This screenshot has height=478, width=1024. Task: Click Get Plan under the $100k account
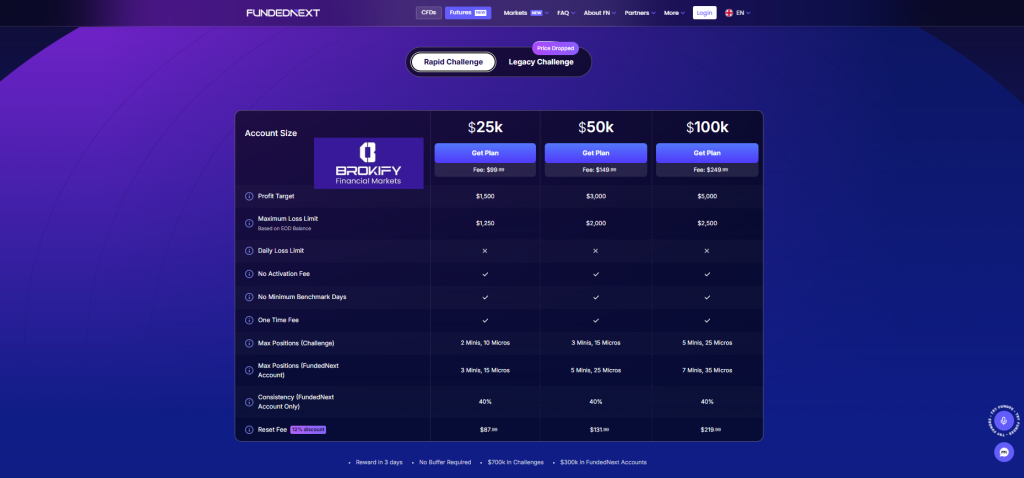707,153
